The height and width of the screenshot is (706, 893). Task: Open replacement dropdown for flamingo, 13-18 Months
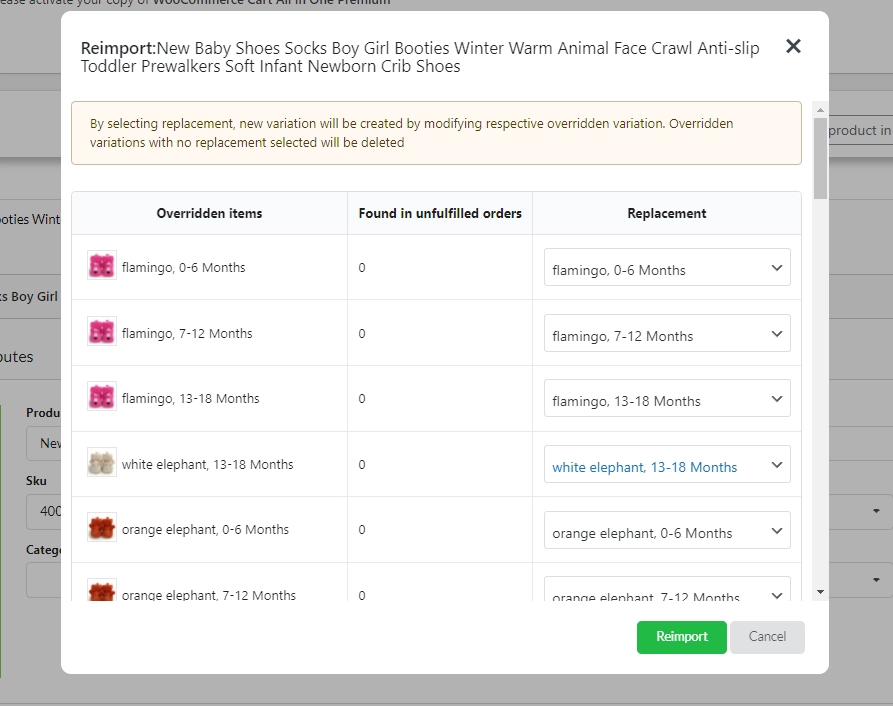667,399
